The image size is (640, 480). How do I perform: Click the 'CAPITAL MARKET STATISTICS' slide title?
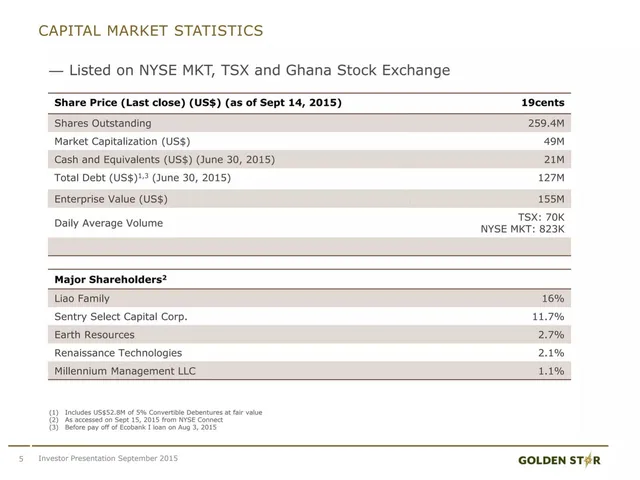click(151, 31)
